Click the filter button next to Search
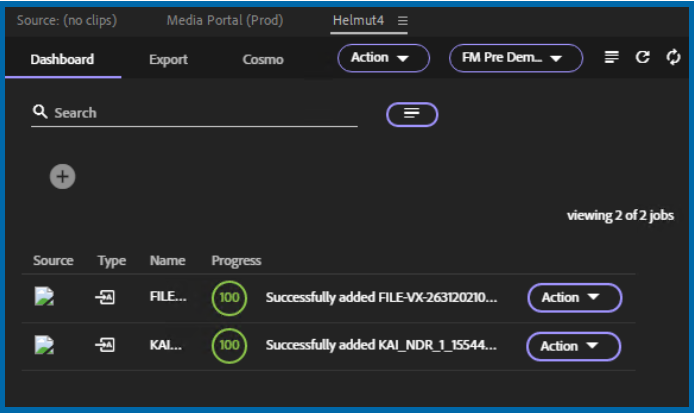Image resolution: width=694 pixels, height=417 pixels. (412, 114)
